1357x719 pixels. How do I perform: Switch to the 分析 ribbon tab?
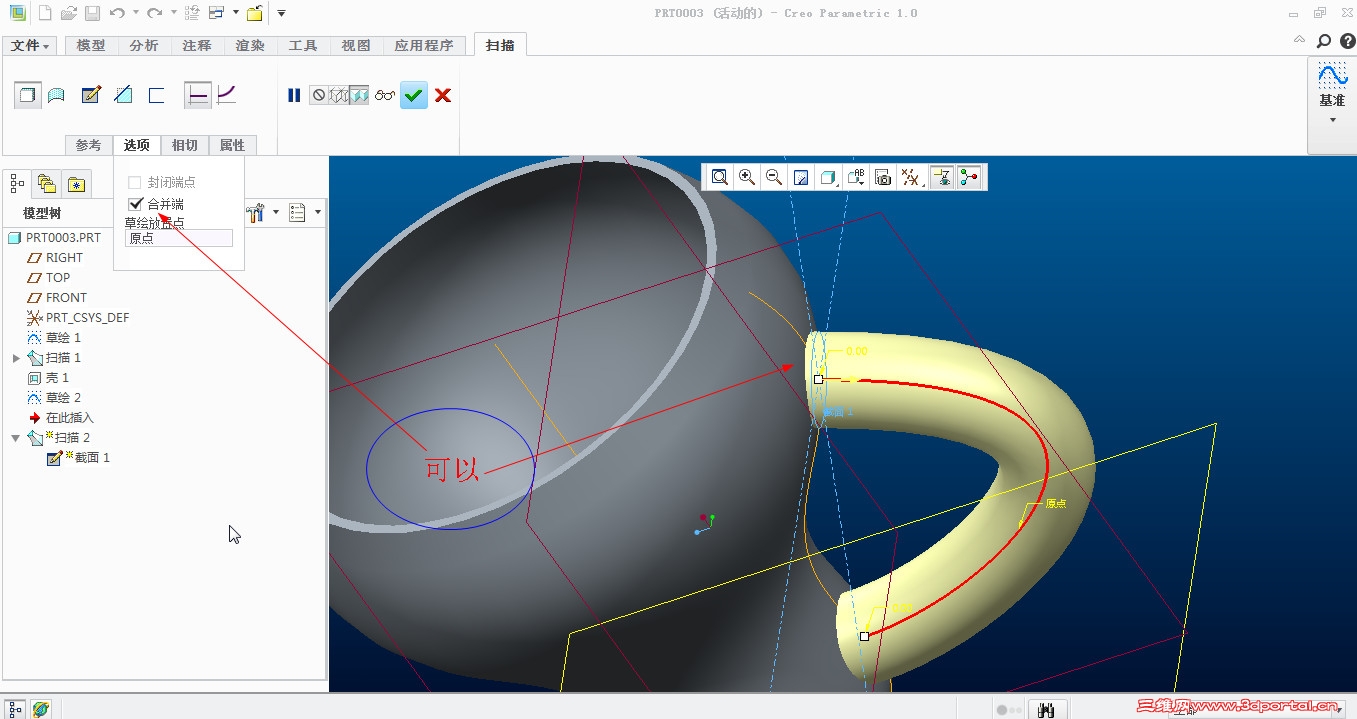144,46
